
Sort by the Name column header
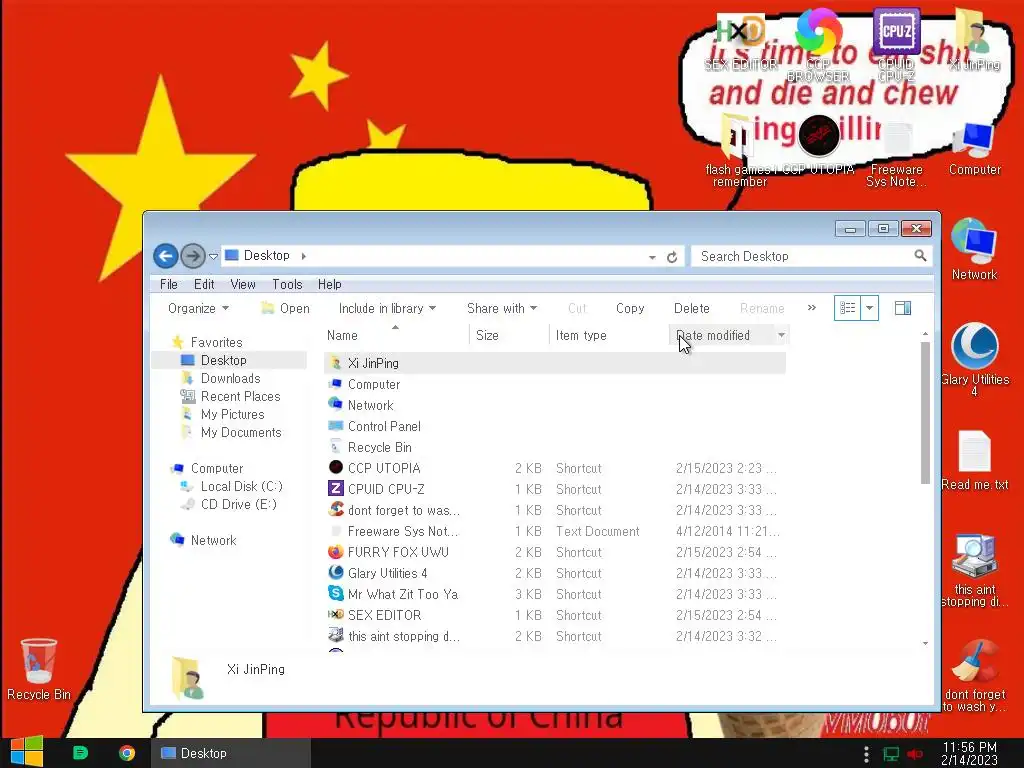[396, 336]
